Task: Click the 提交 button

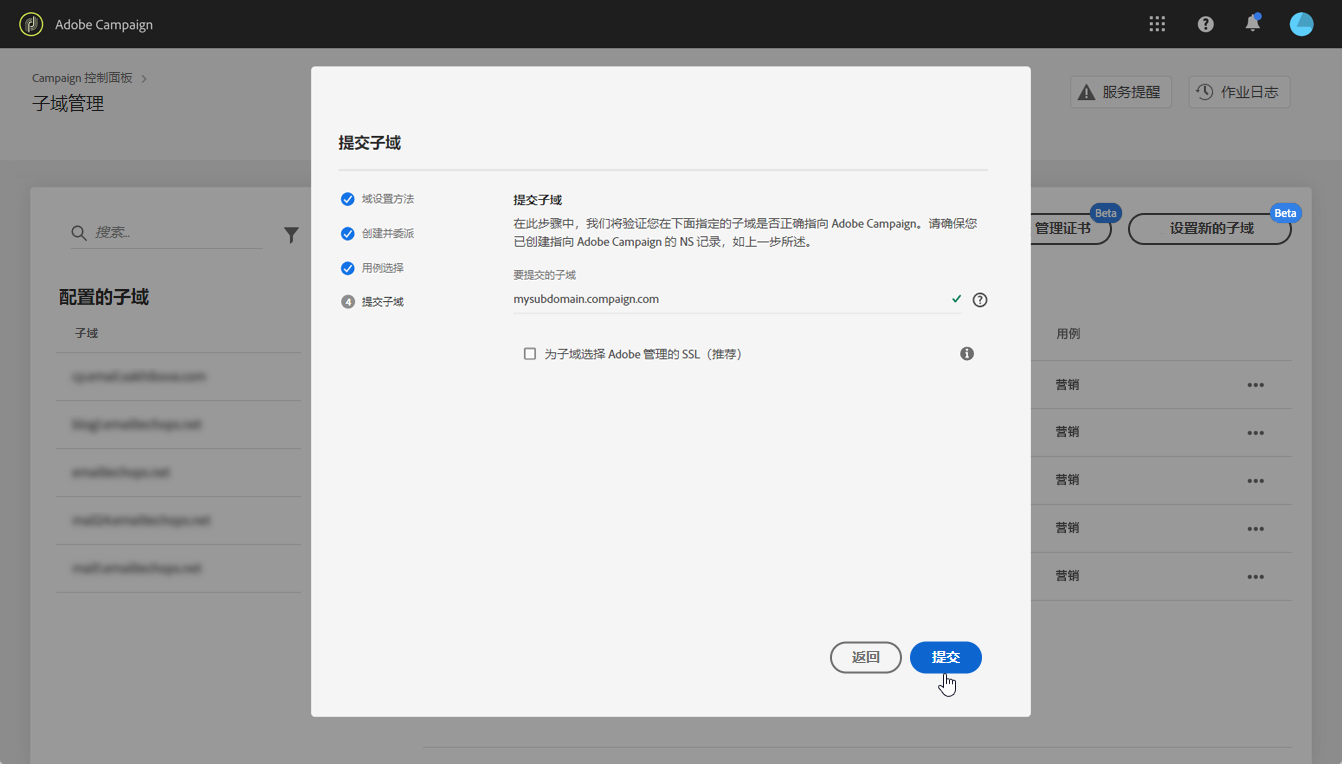Action: pyautogui.click(x=946, y=657)
